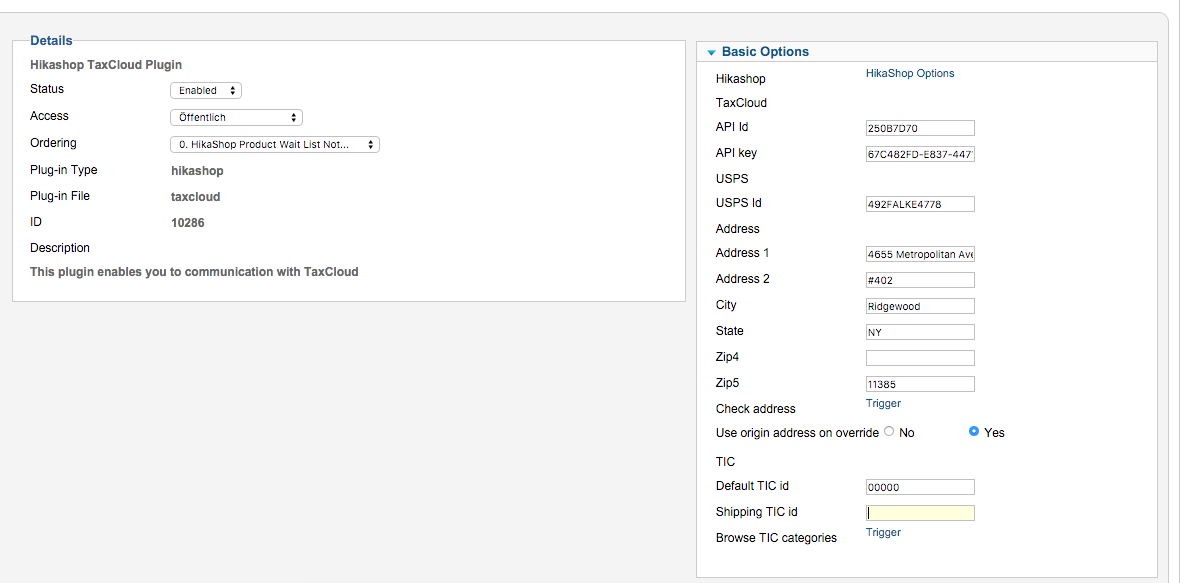Collapse the Basic Options panel arrow
1183x583 pixels.
pyautogui.click(x=711, y=53)
